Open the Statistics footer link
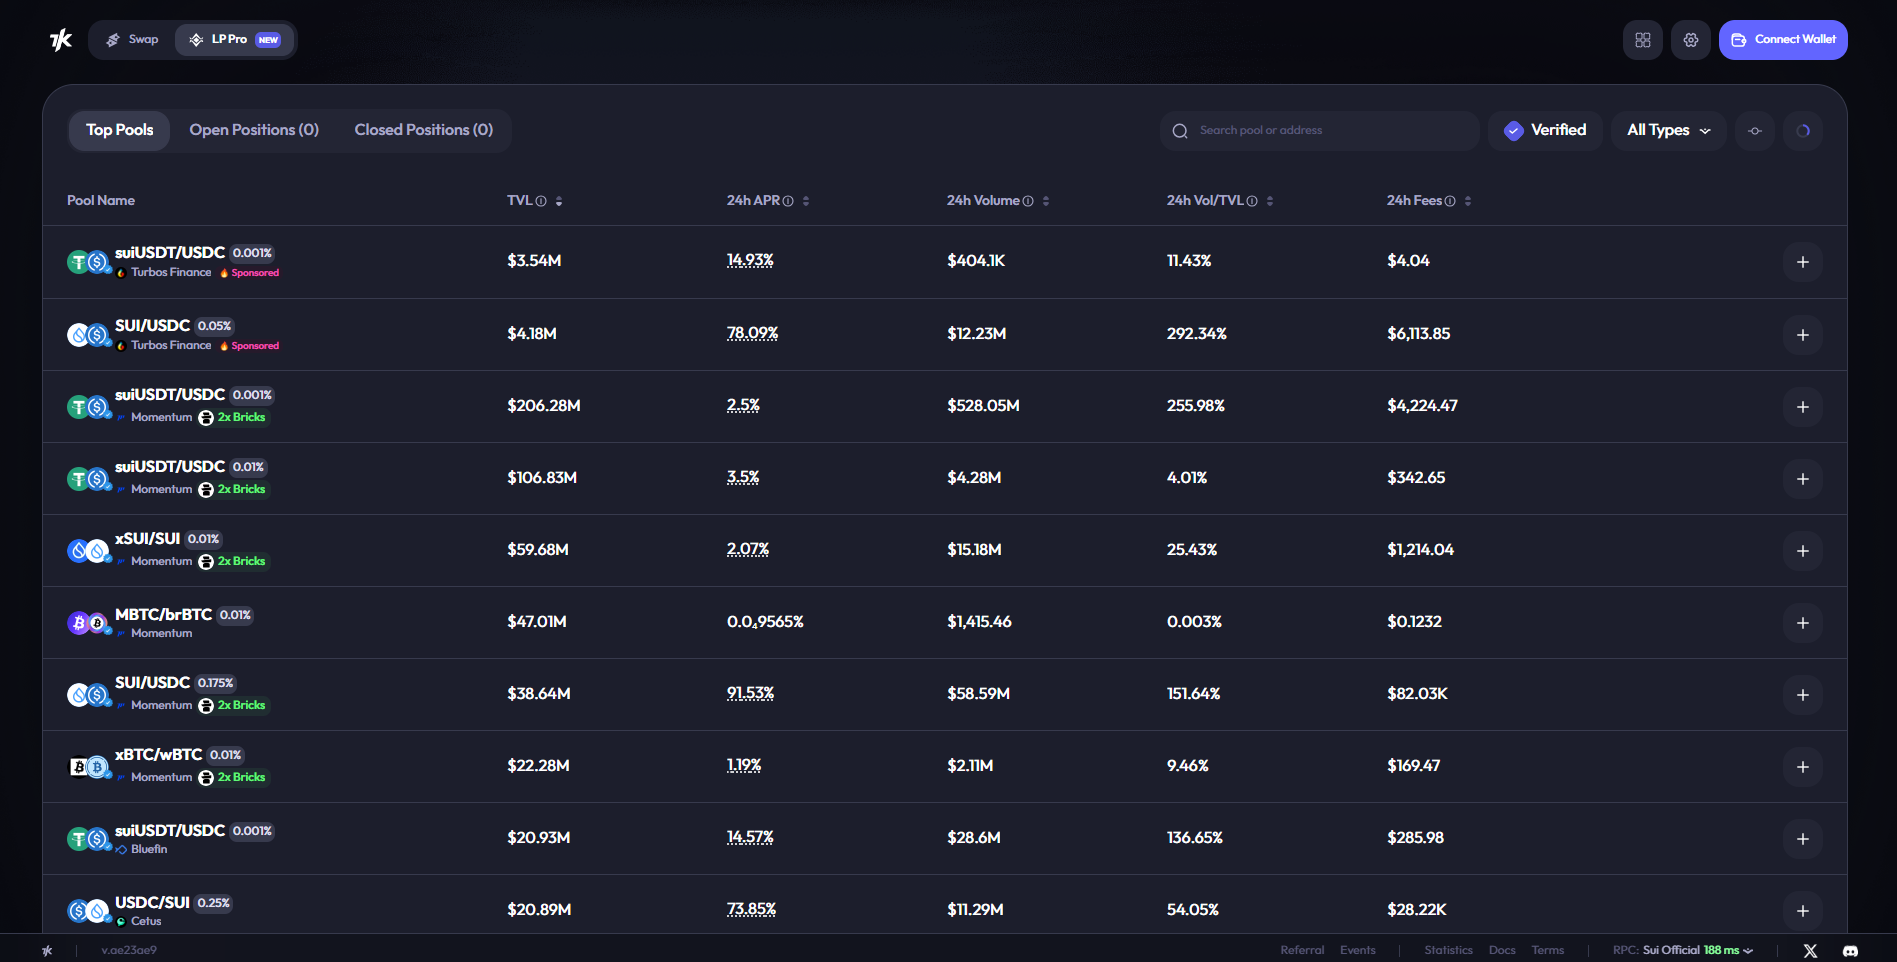 (1448, 950)
